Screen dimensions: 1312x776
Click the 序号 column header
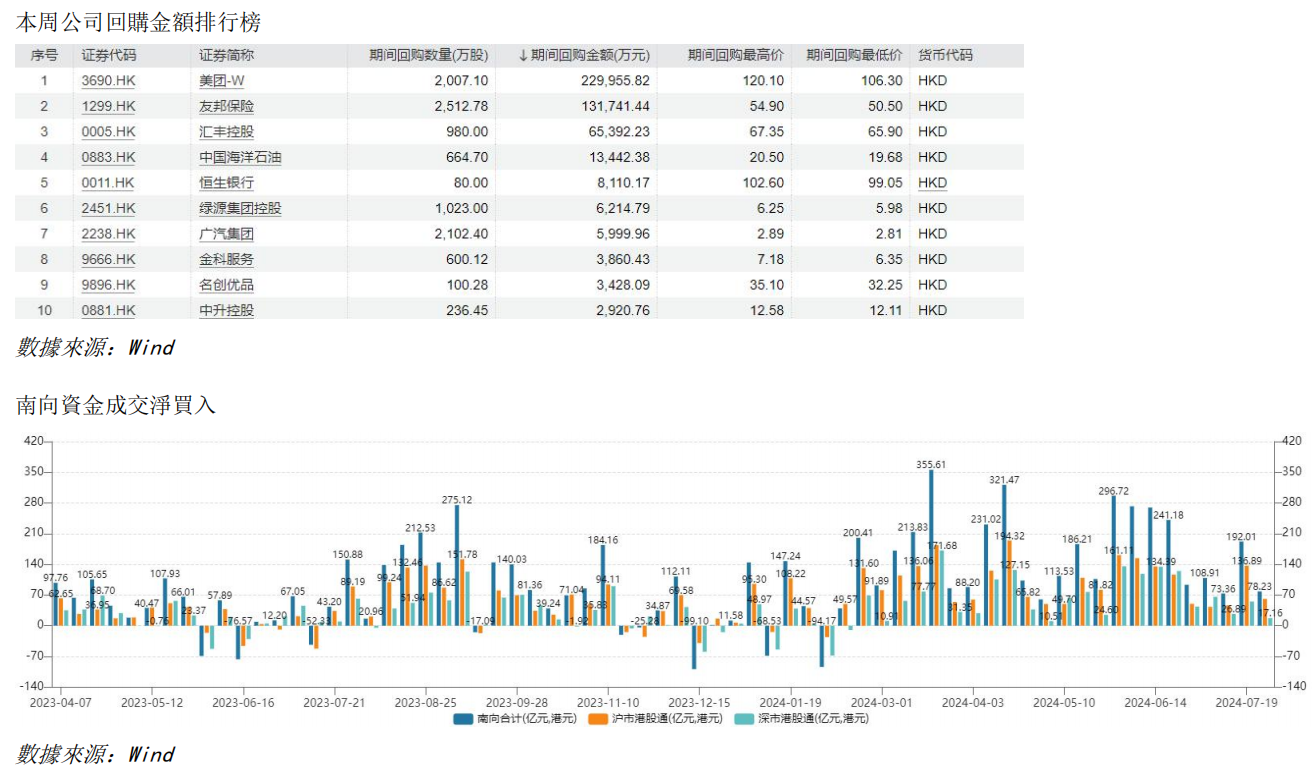coord(44,56)
